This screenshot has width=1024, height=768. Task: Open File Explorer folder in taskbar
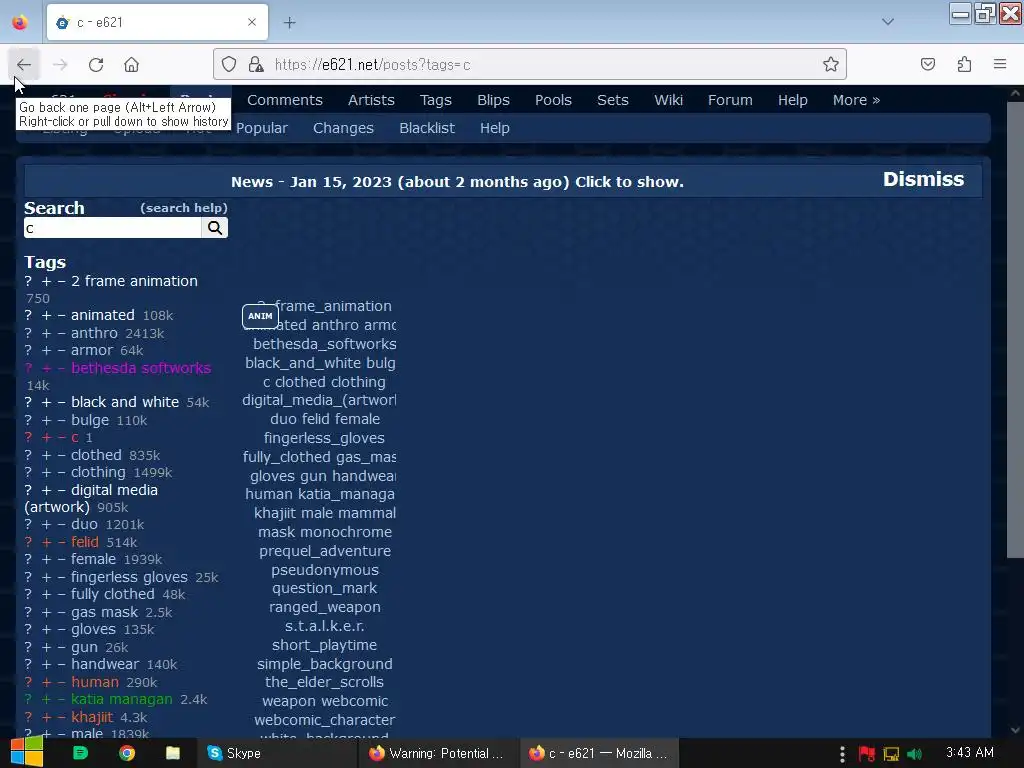tap(172, 753)
